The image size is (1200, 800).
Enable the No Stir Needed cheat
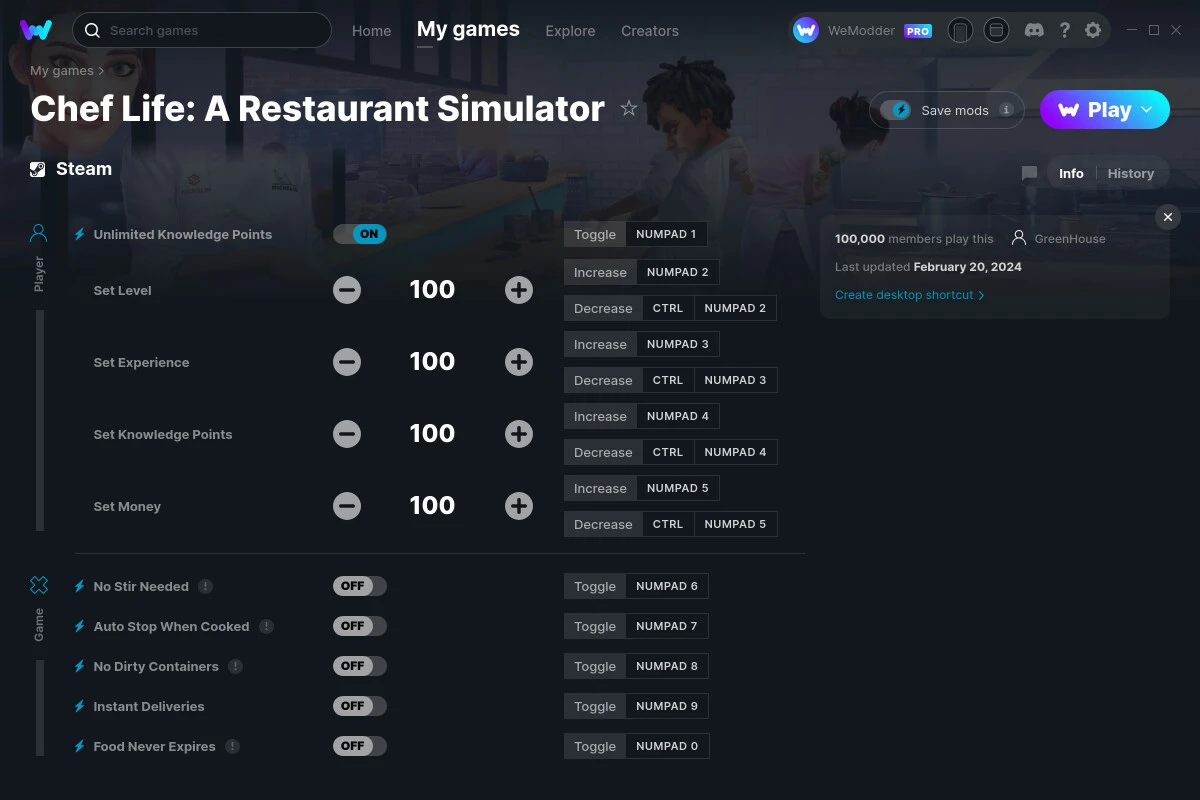click(x=359, y=586)
